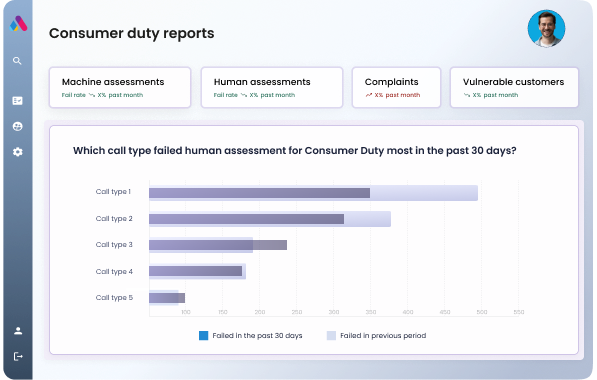Screen dimensions: 597x380
Task: Toggle 'Failed in previous period' legend swatch
Action: click(331, 335)
